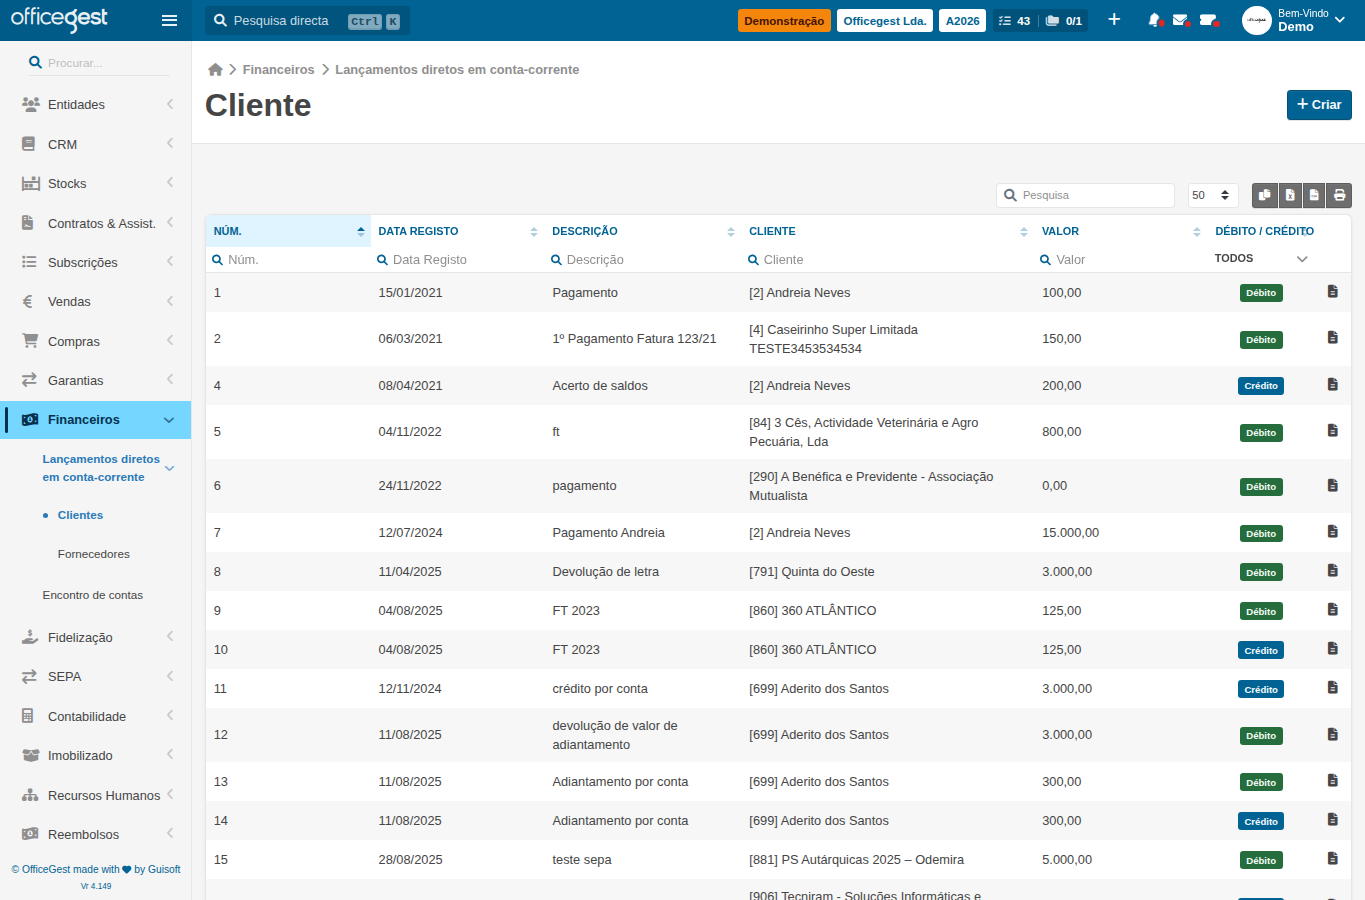
Task: Open the Demo user dropdown chevron
Action: coord(1340,20)
